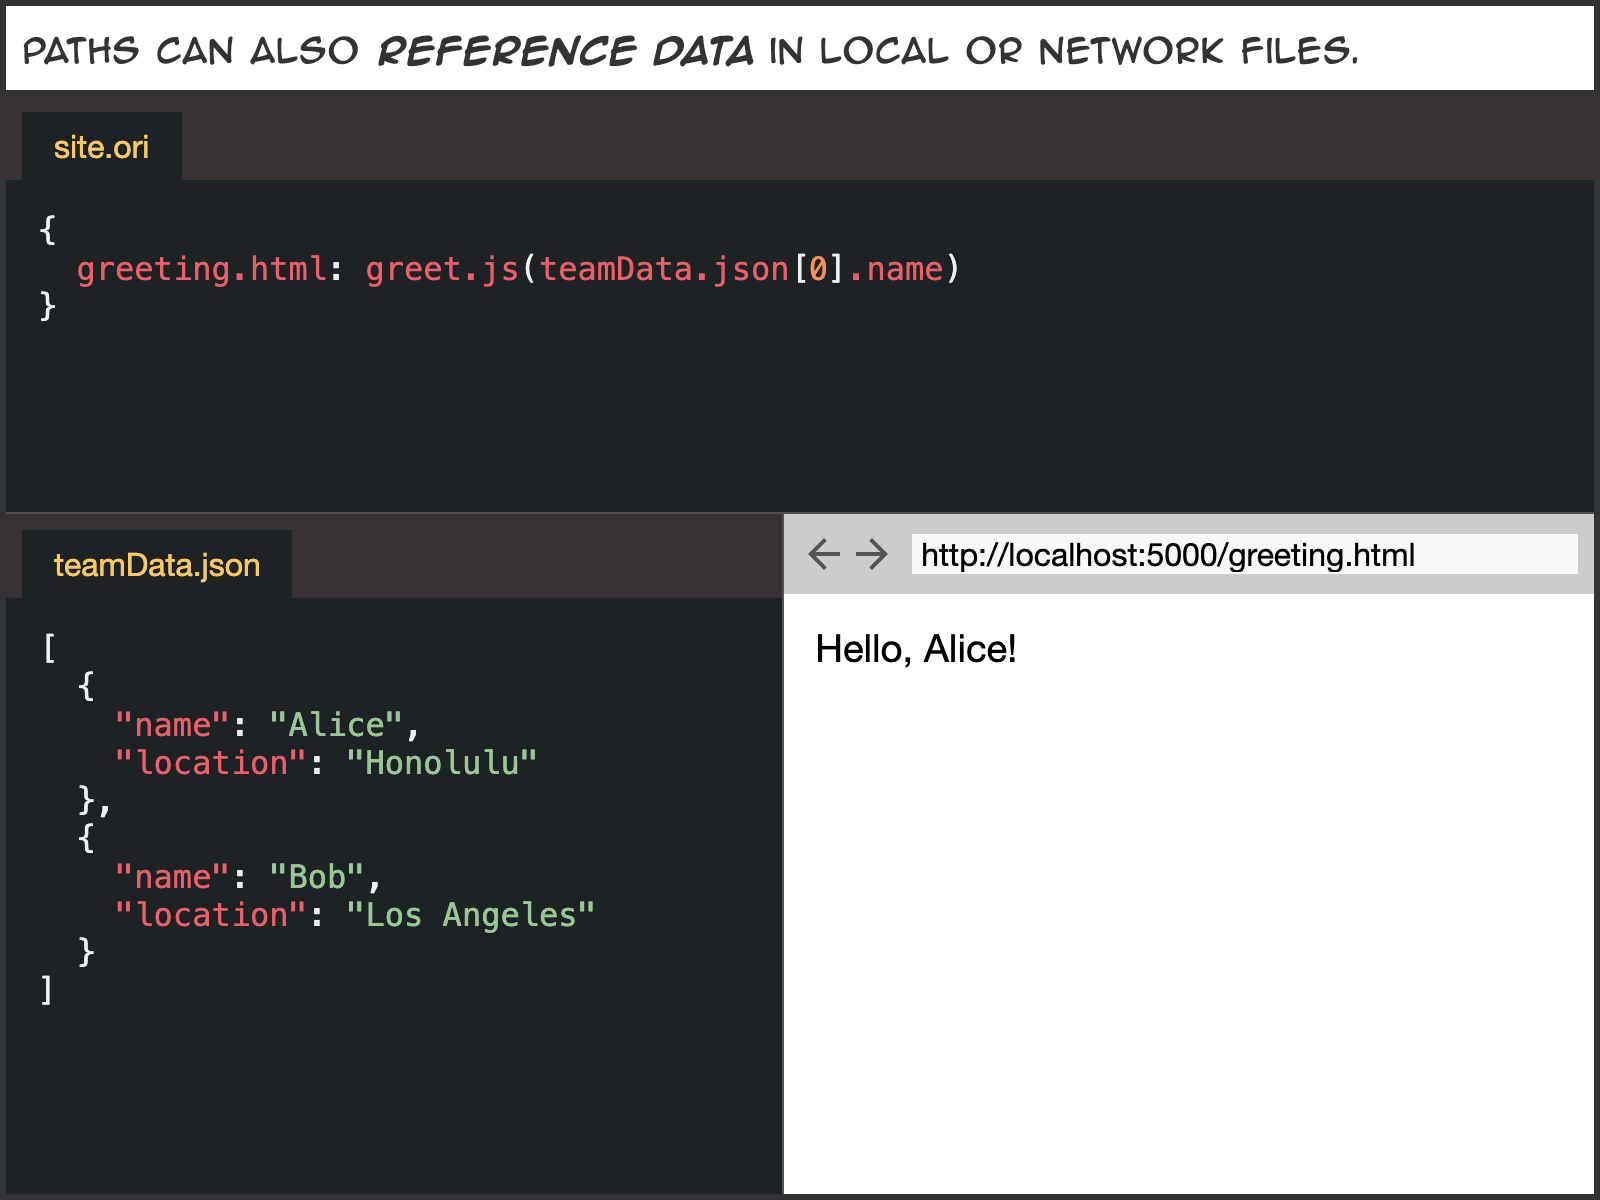Click the browser back arrow

823,554
